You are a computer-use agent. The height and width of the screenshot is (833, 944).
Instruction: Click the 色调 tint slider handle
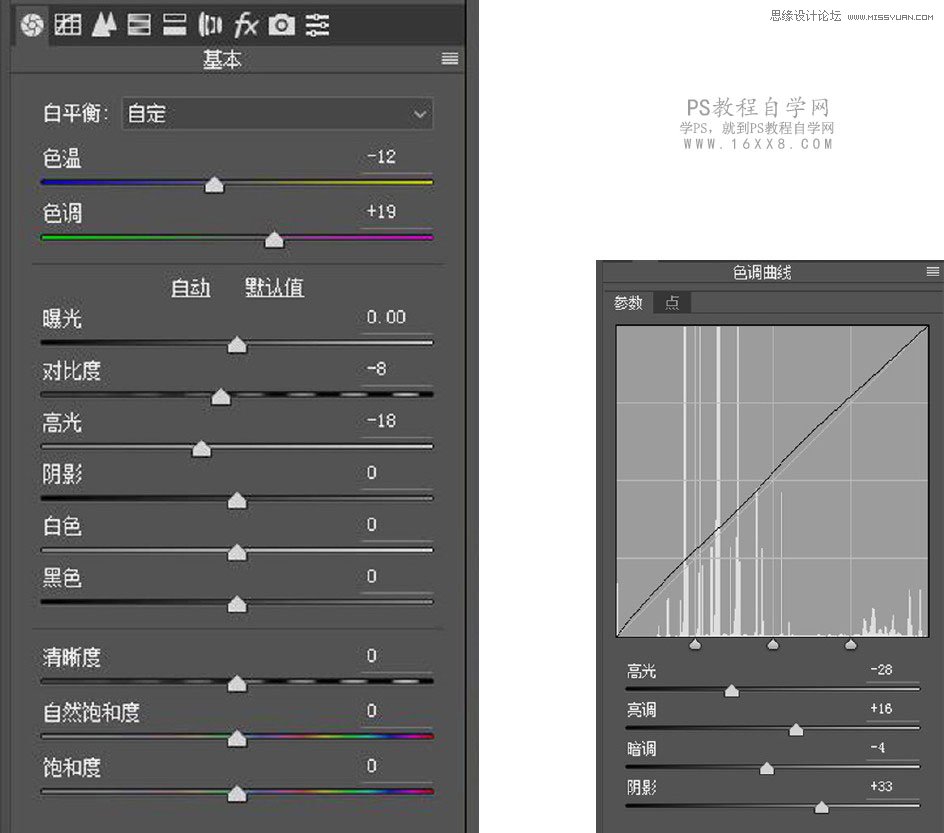pos(274,240)
